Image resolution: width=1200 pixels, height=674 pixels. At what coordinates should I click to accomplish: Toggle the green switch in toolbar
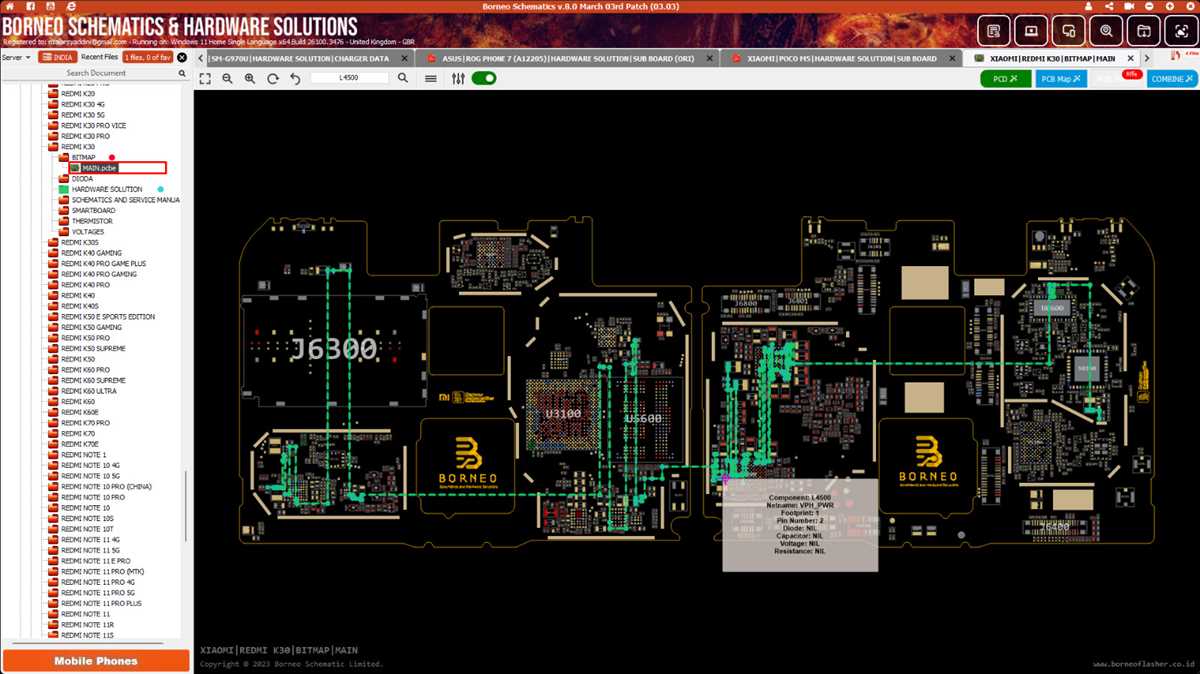[484, 78]
